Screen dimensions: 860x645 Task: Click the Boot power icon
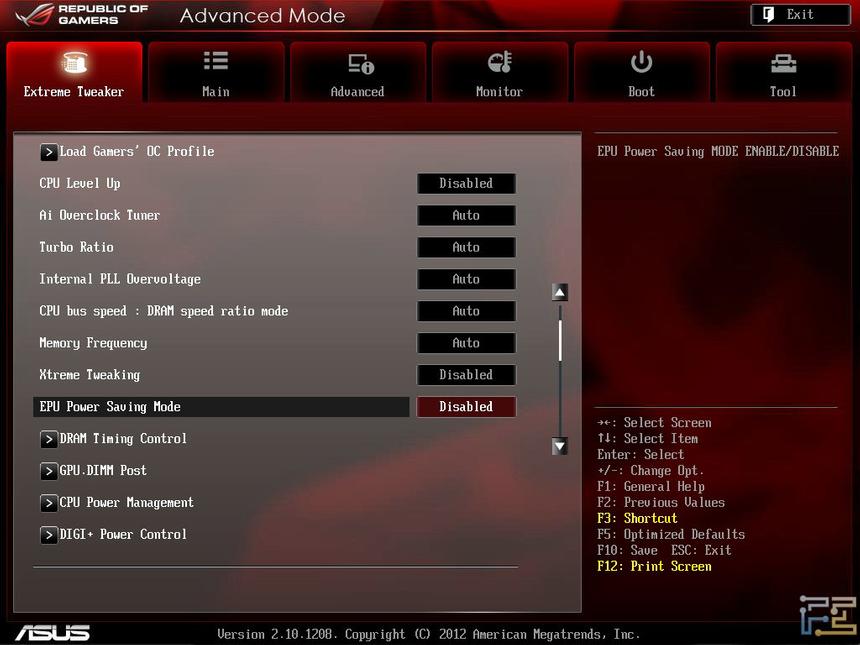pyautogui.click(x=641, y=63)
